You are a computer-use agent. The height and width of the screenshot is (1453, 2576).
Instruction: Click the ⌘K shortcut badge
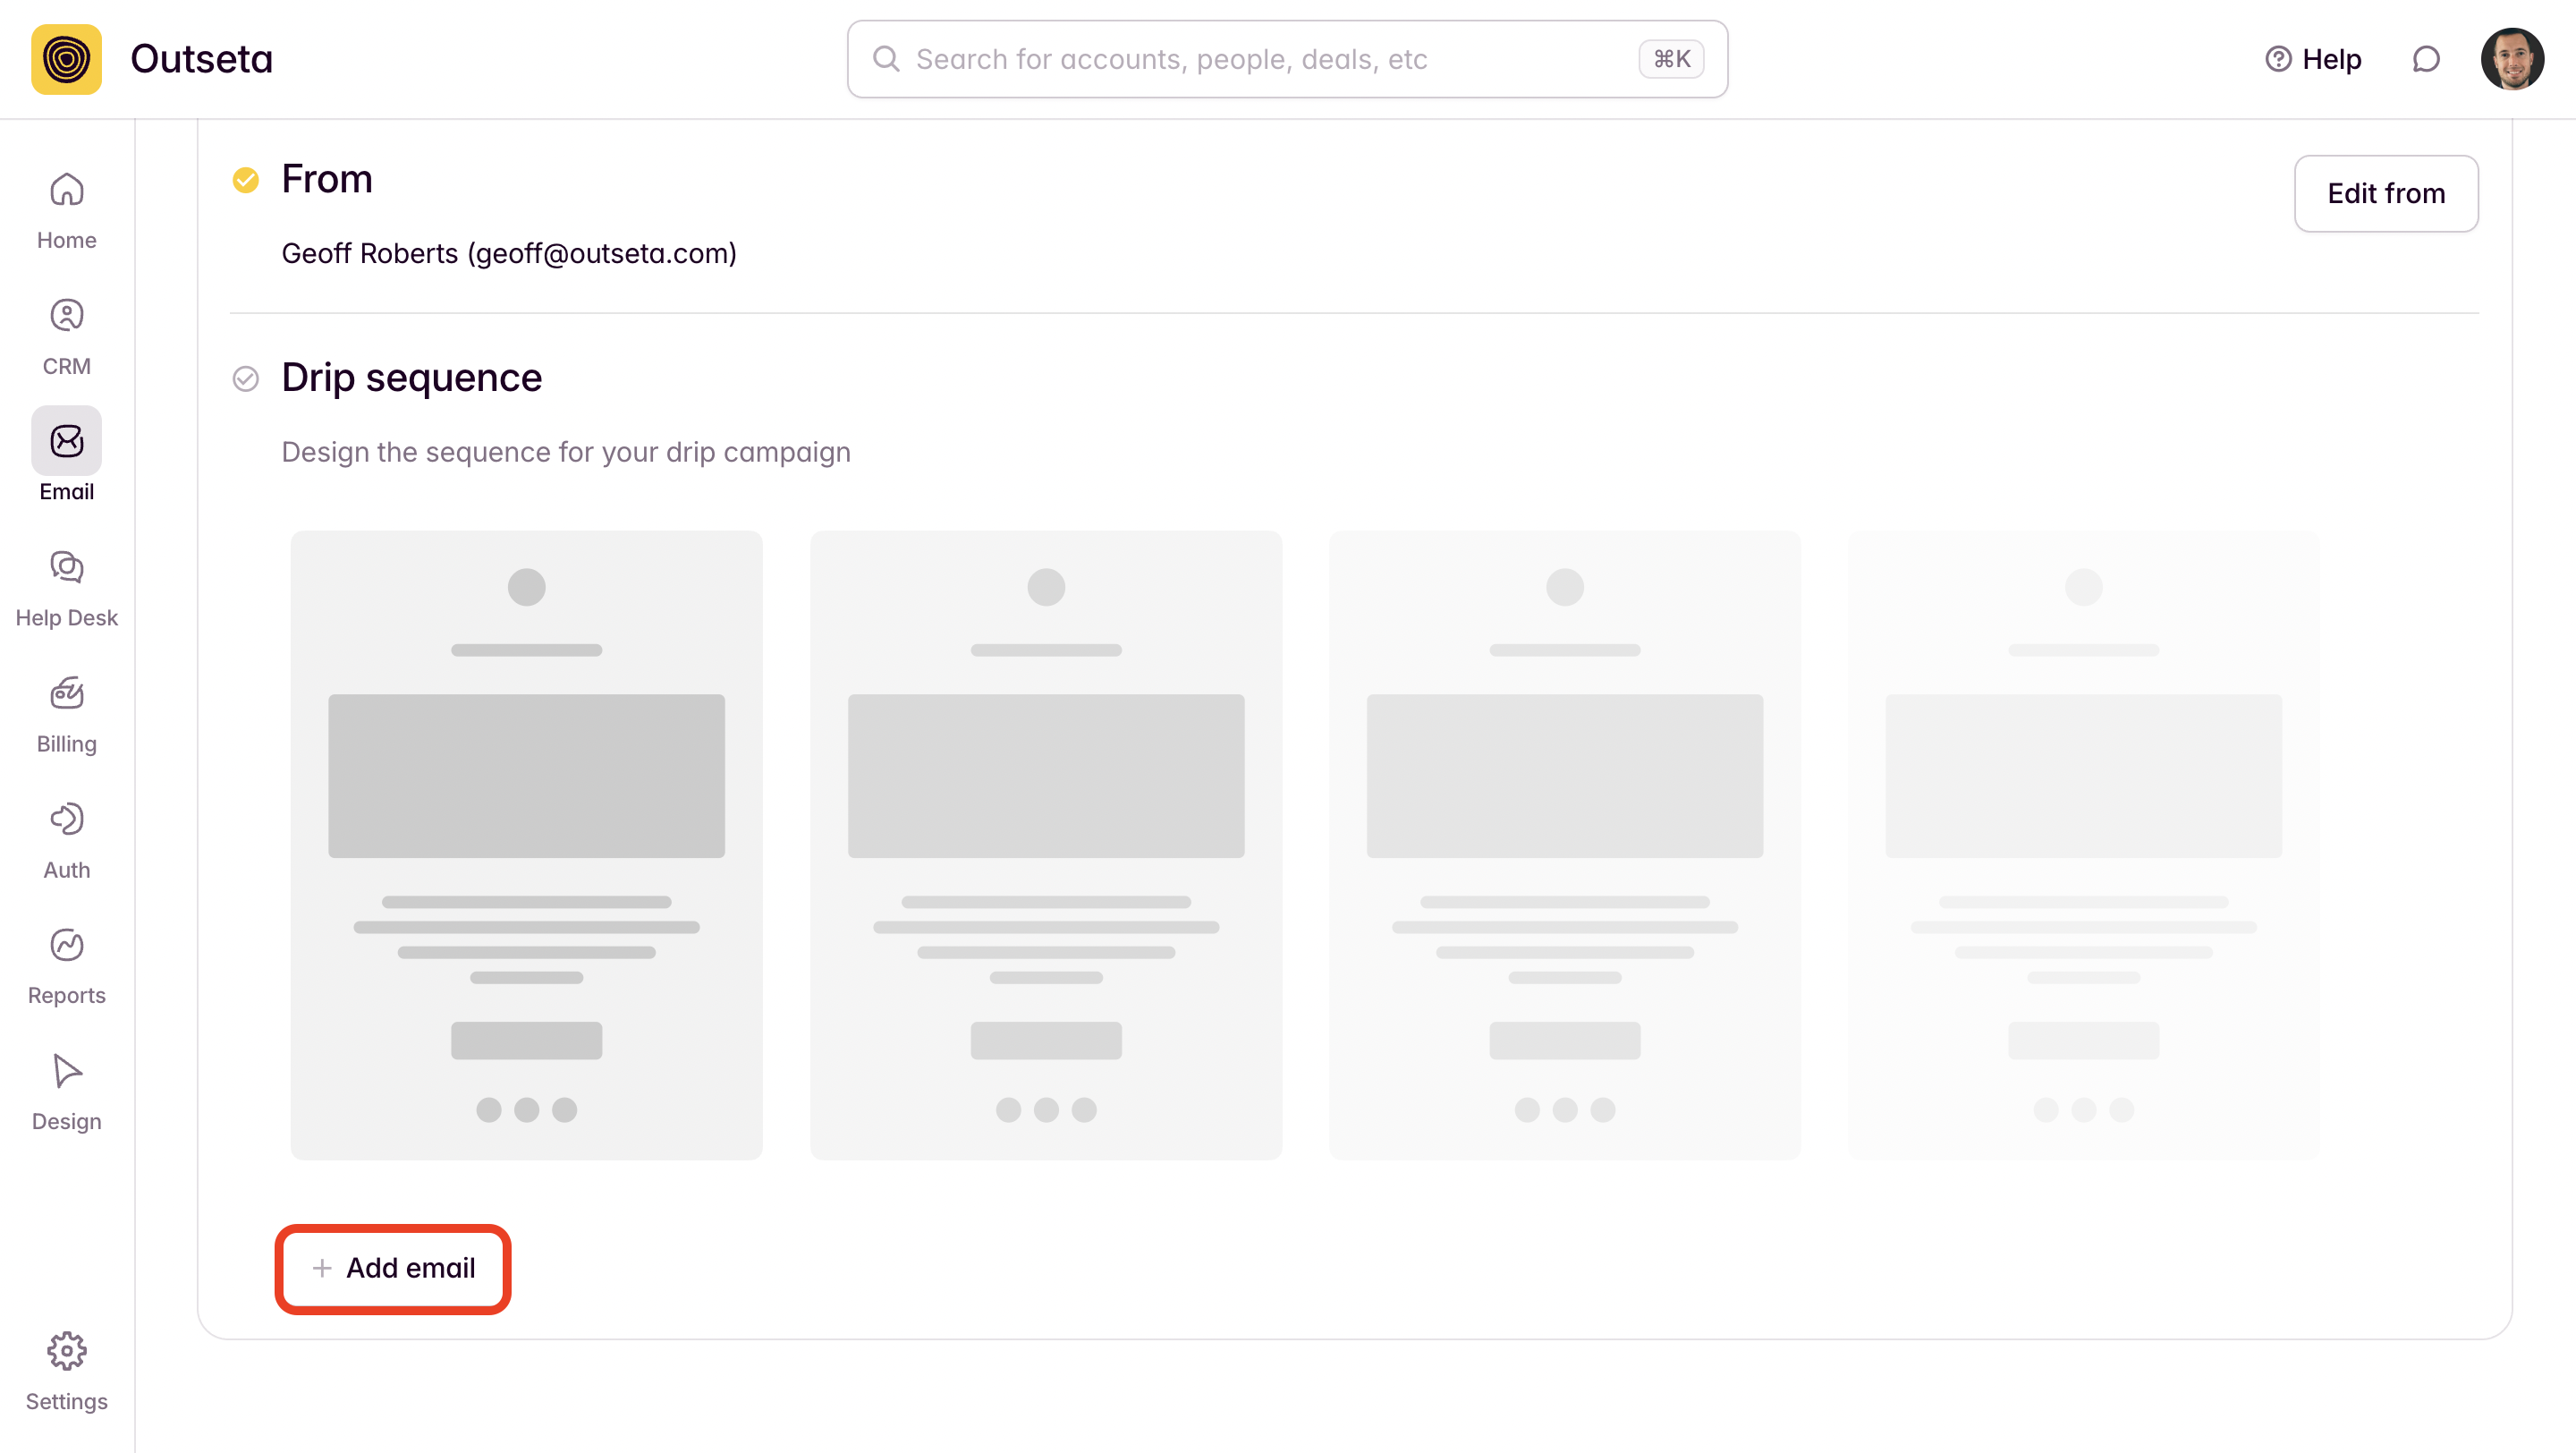(1671, 59)
